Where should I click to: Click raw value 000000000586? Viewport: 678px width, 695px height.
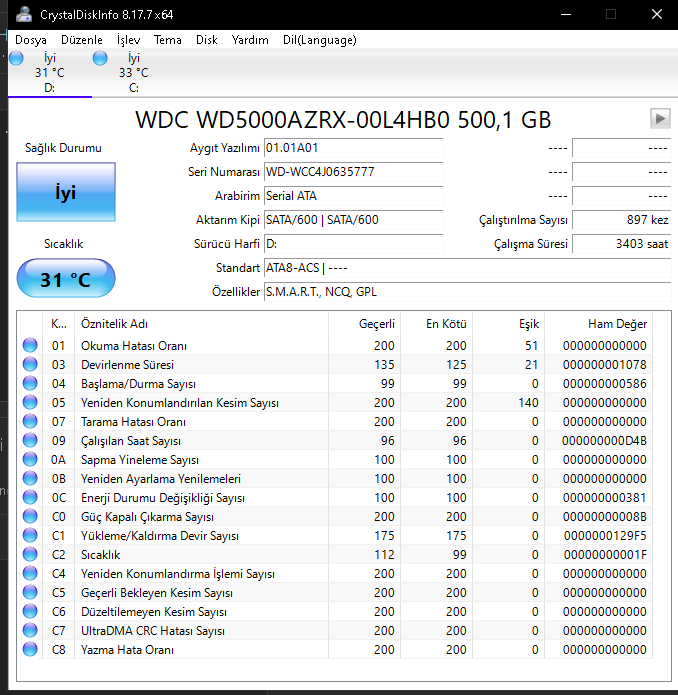pos(604,384)
